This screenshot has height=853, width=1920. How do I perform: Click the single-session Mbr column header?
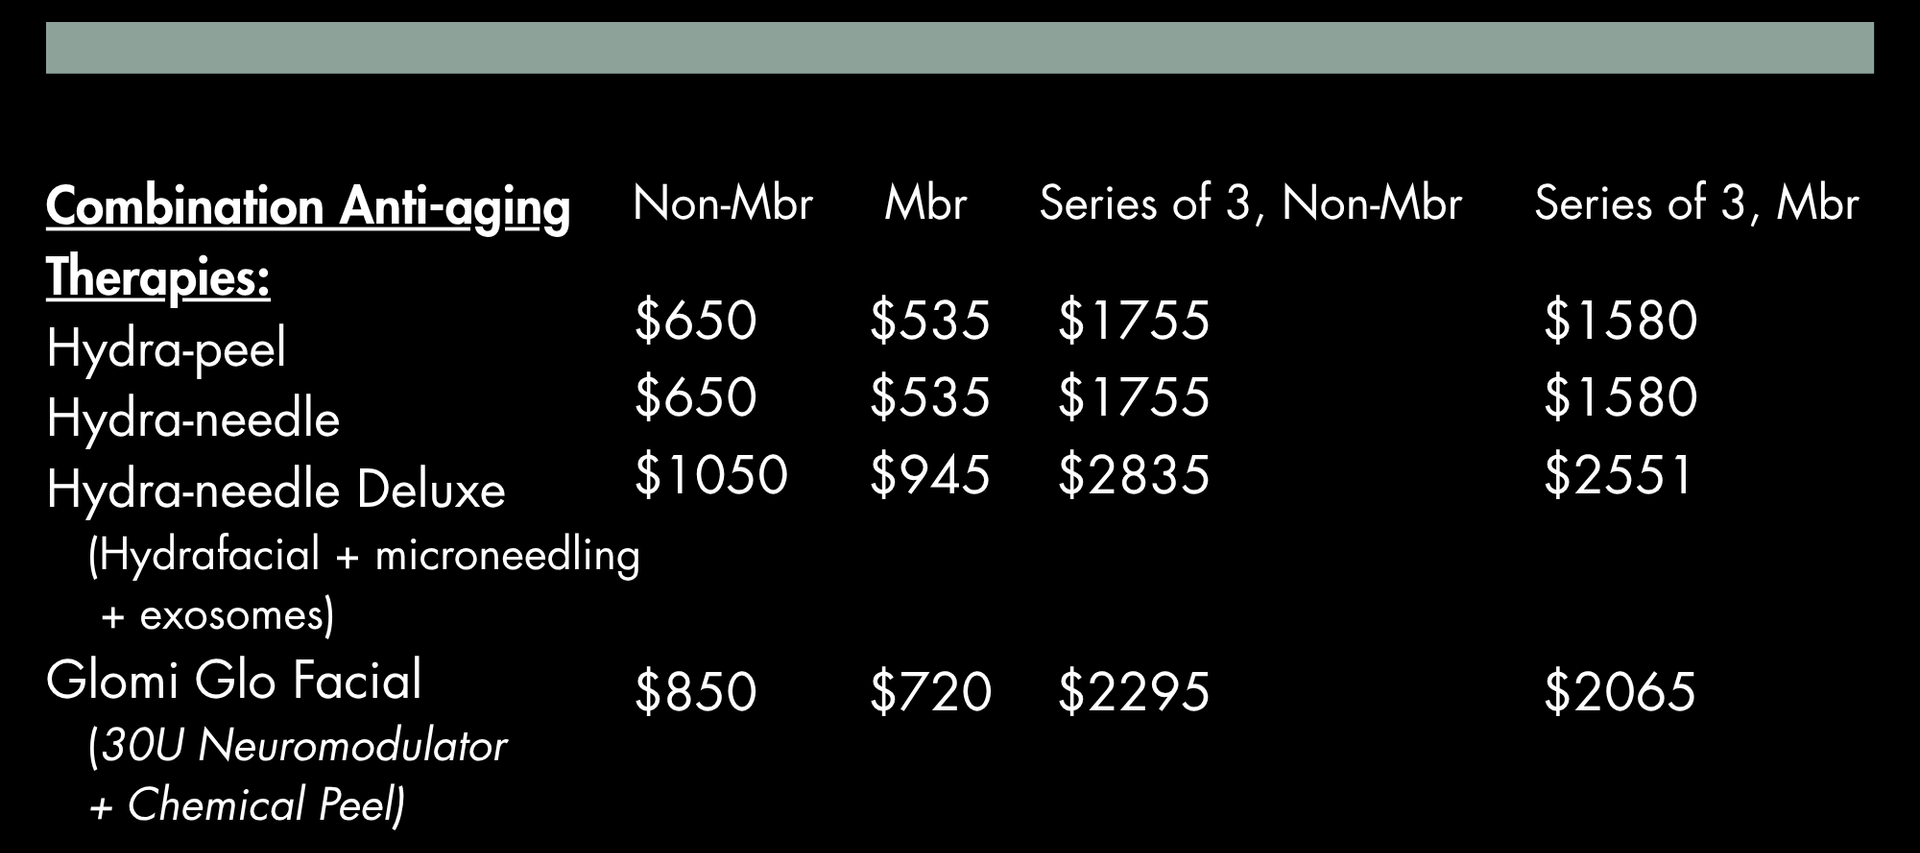926,204
